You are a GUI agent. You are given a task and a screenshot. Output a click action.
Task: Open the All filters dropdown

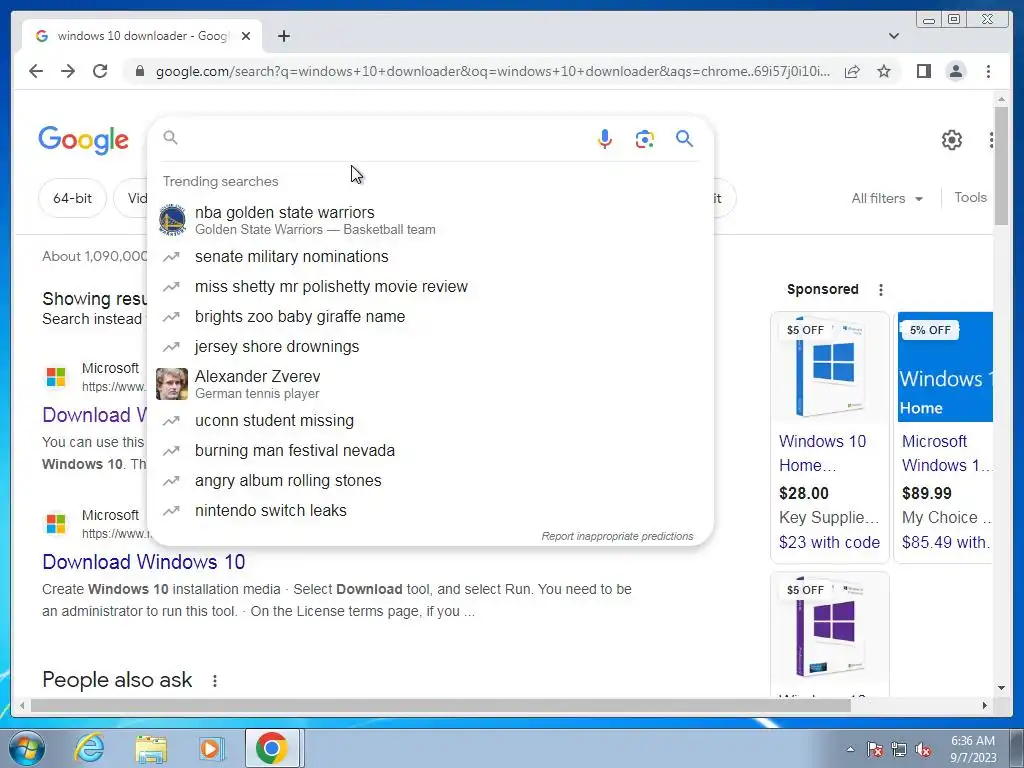click(x=887, y=199)
